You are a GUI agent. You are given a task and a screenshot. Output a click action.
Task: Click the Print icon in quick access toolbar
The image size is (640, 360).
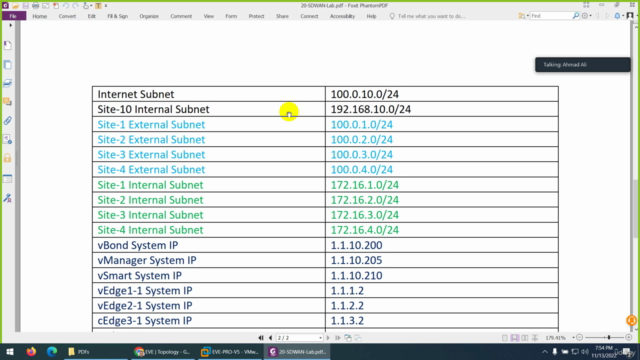36,6
